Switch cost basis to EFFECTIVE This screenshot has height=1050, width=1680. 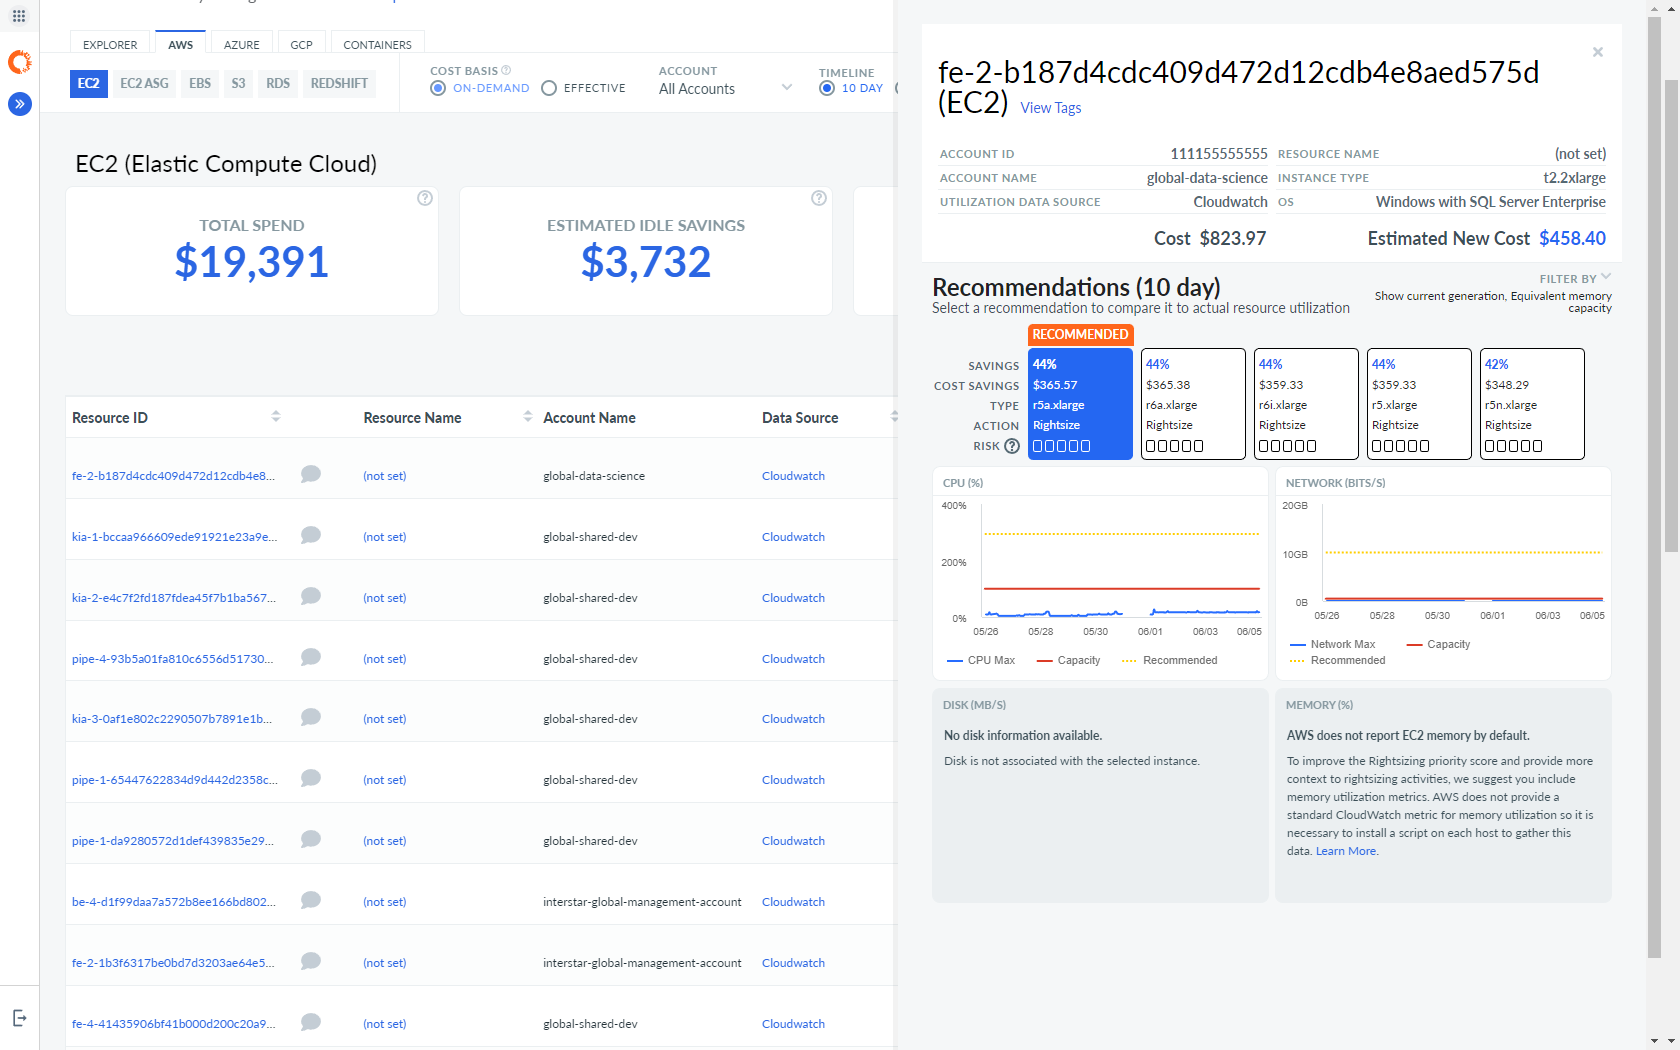click(549, 88)
